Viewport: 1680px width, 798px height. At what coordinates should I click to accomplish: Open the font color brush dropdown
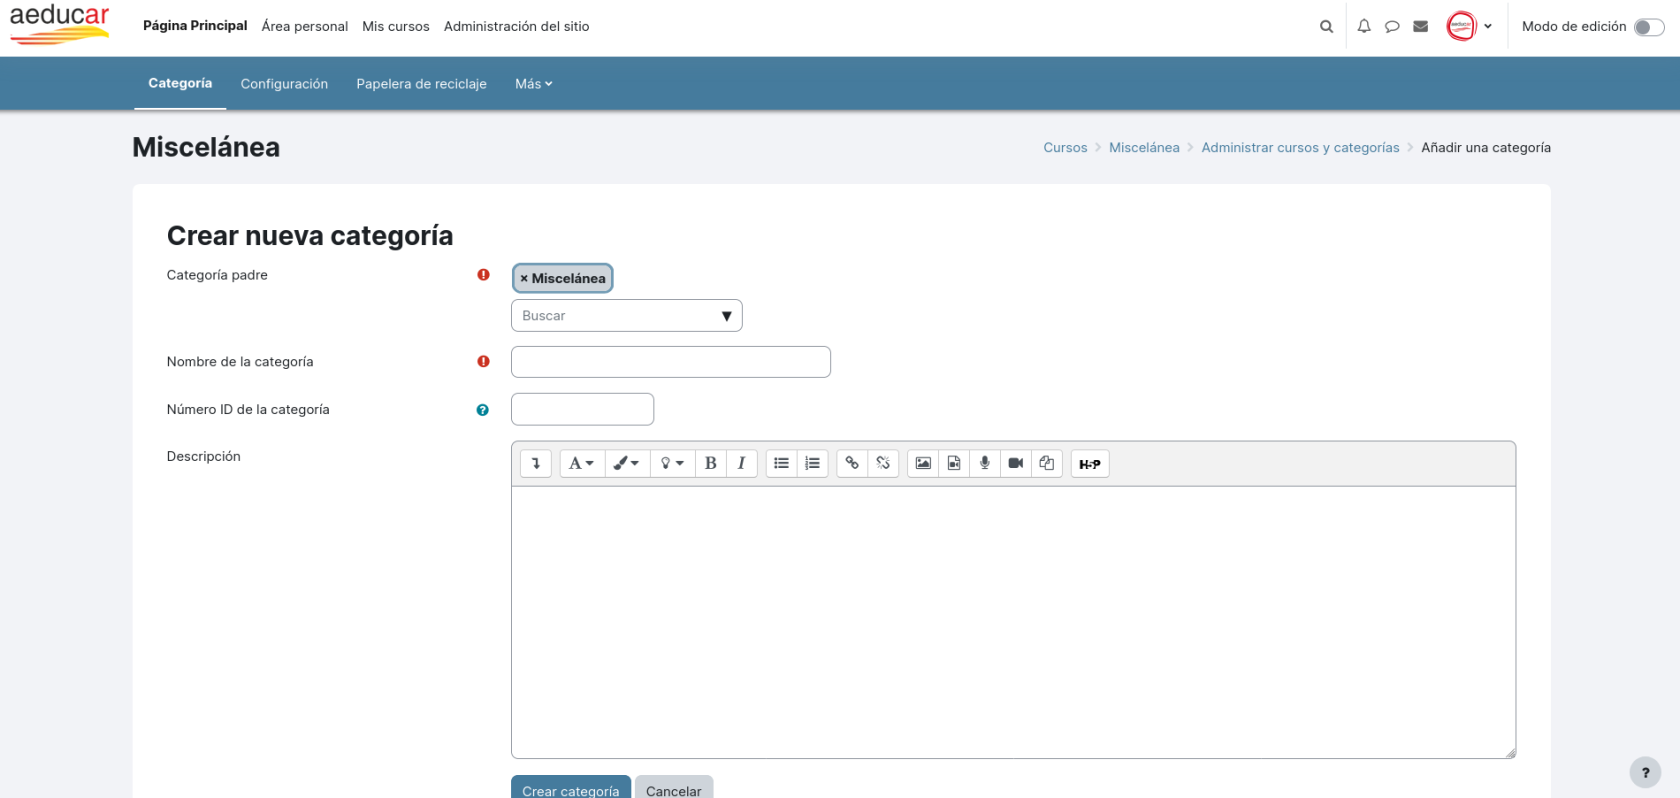pos(627,463)
